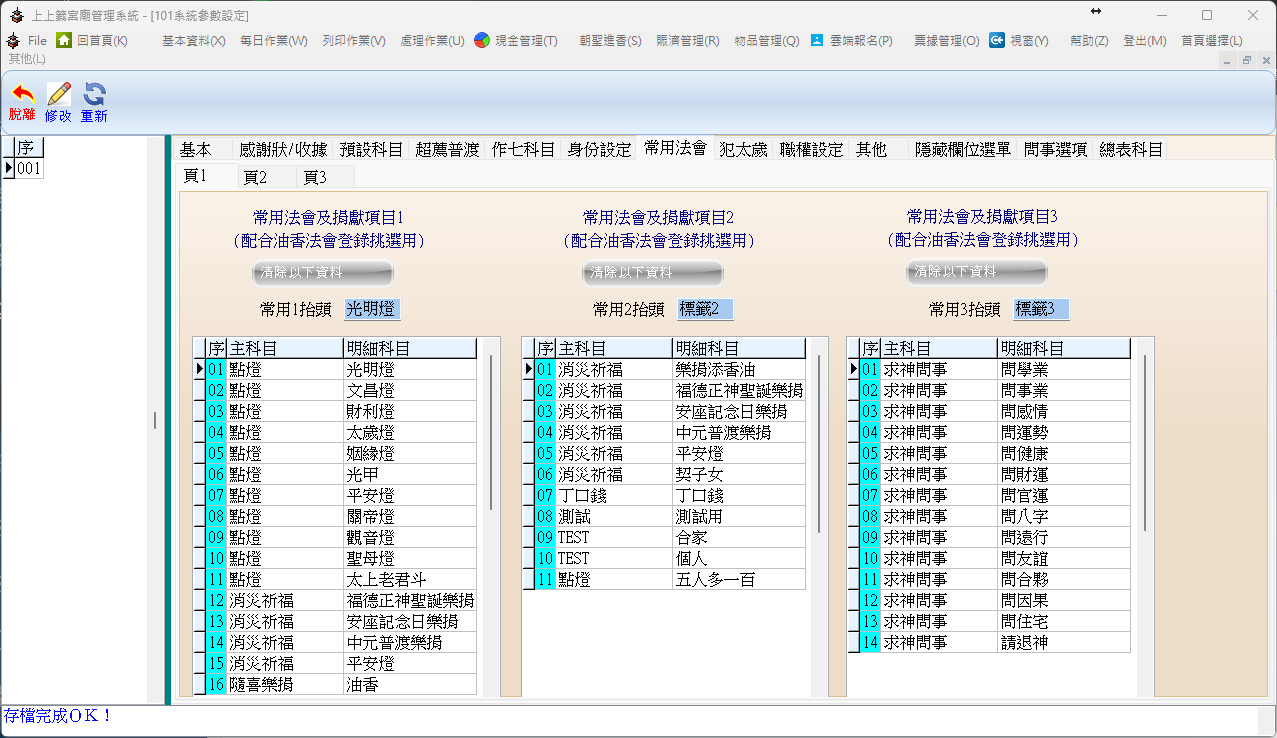Open 現金管理 pie chart menu icon
Image resolution: width=1277 pixels, height=738 pixels.
tap(482, 41)
